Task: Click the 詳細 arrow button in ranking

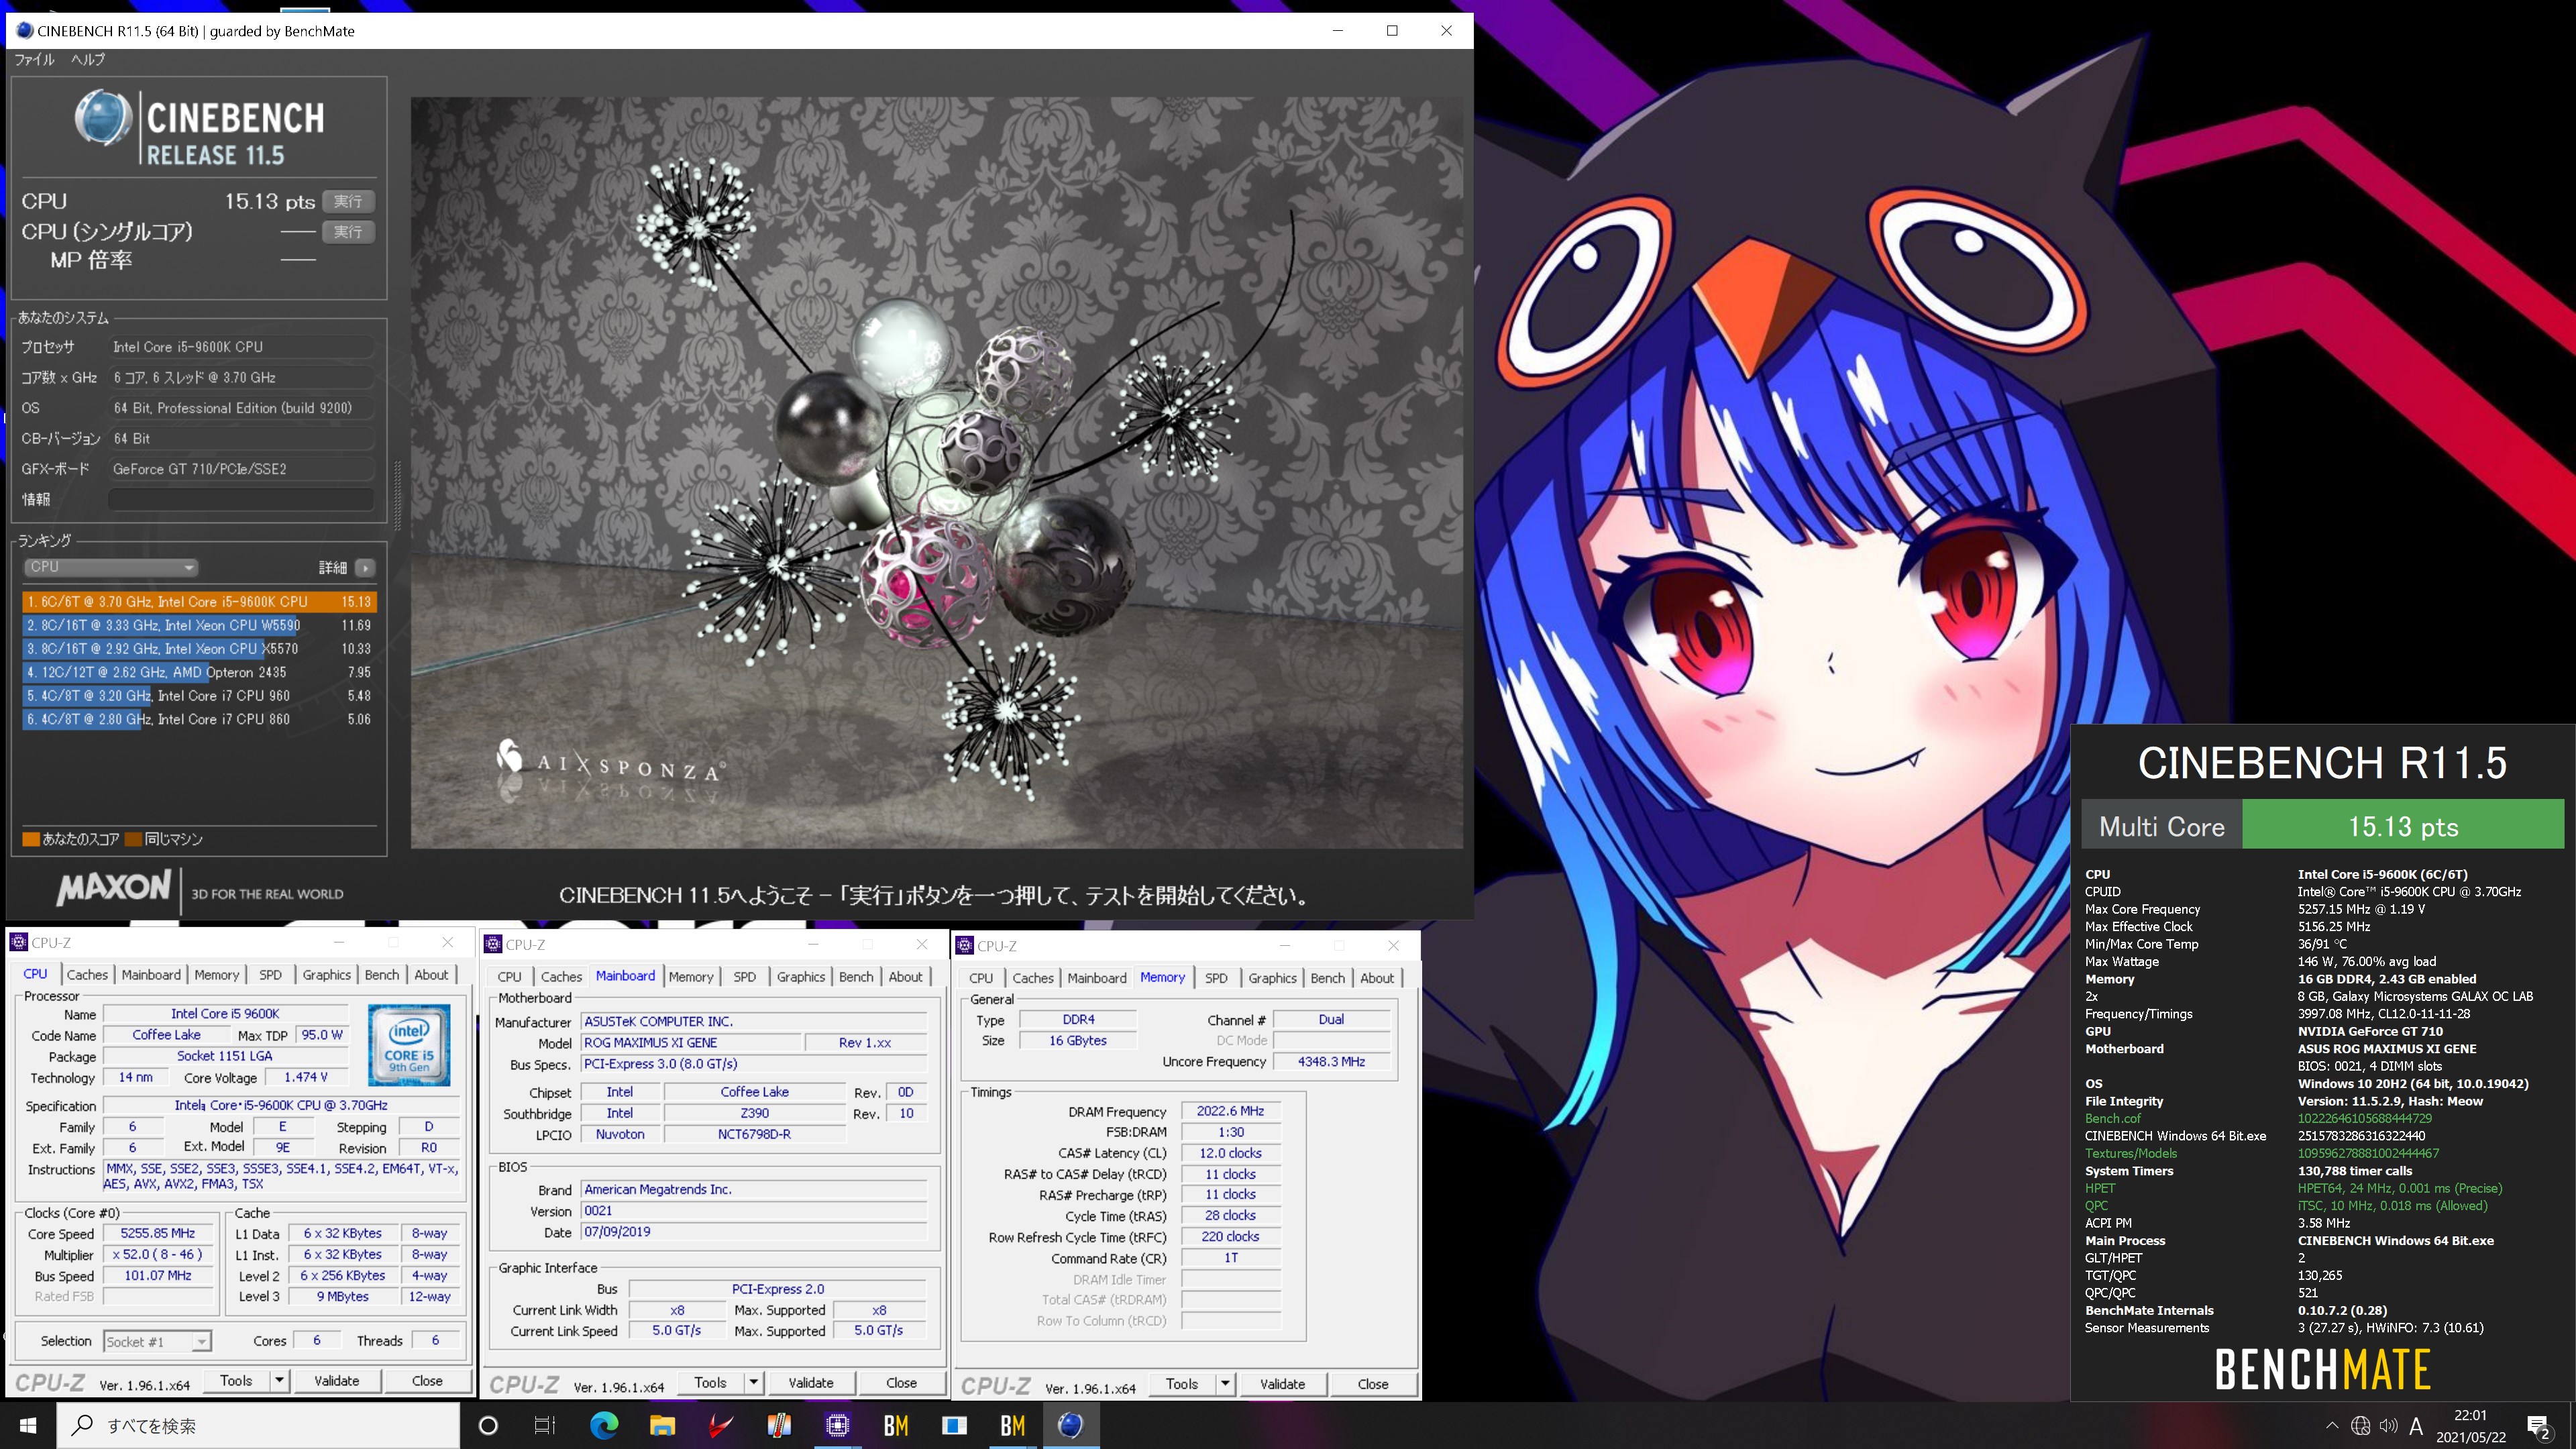Action: pyautogui.click(x=366, y=568)
